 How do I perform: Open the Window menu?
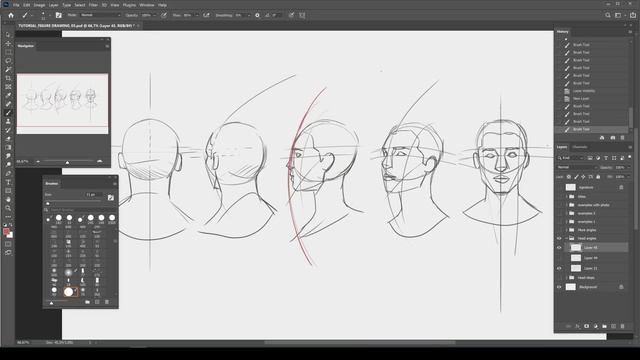(x=147, y=5)
